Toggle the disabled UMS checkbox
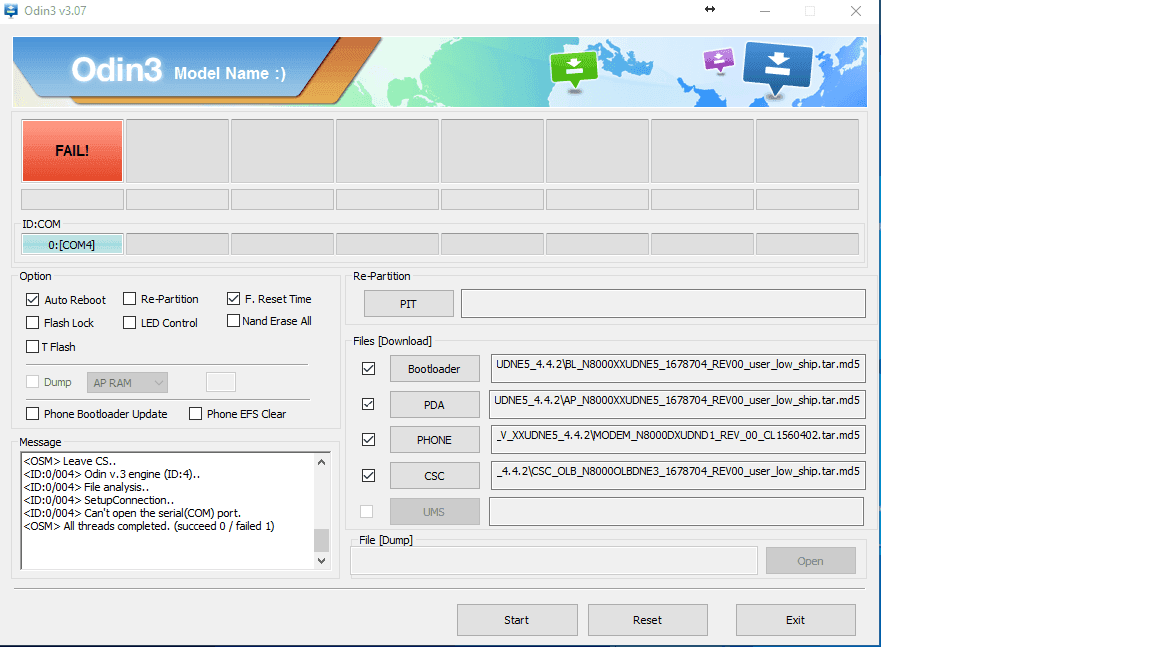Image resolution: width=1152 pixels, height=648 pixels. [x=367, y=511]
